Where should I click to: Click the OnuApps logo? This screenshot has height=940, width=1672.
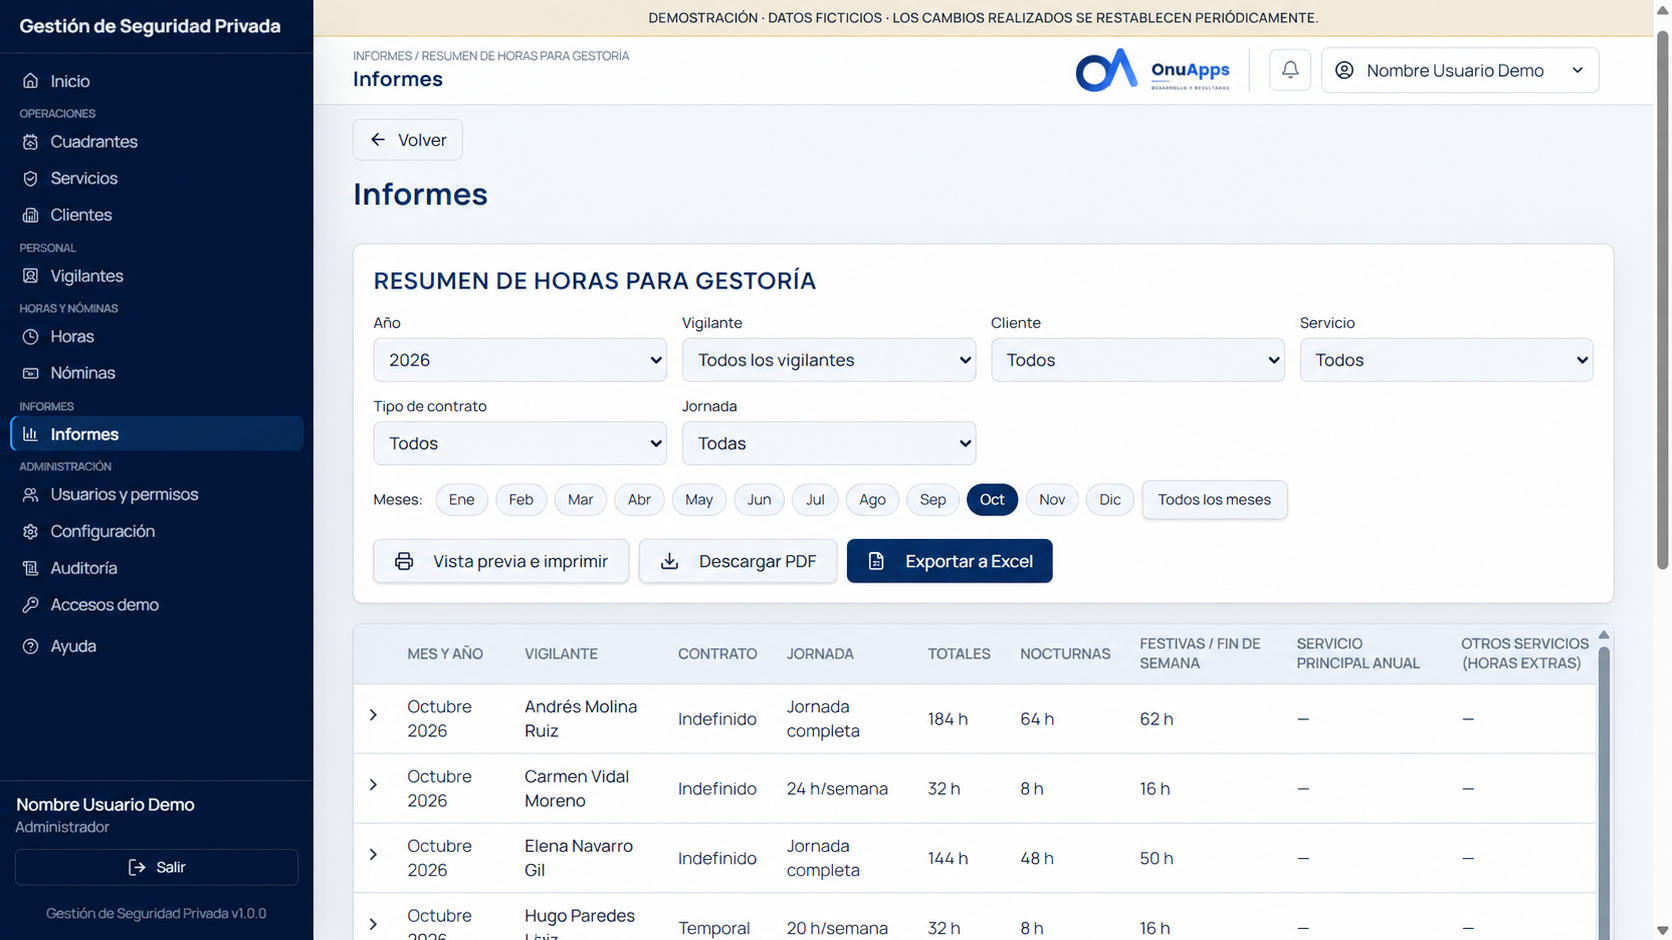1153,70
